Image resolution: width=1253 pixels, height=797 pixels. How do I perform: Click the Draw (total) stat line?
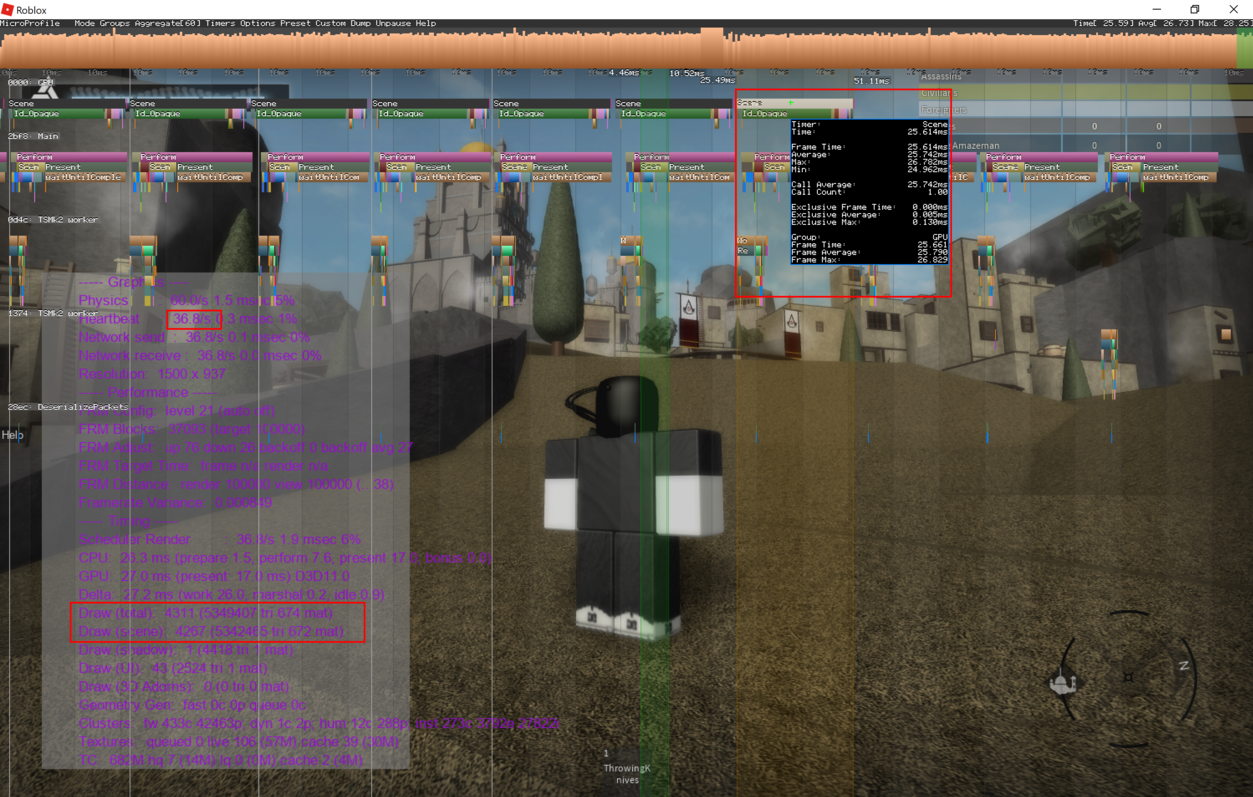(205, 613)
